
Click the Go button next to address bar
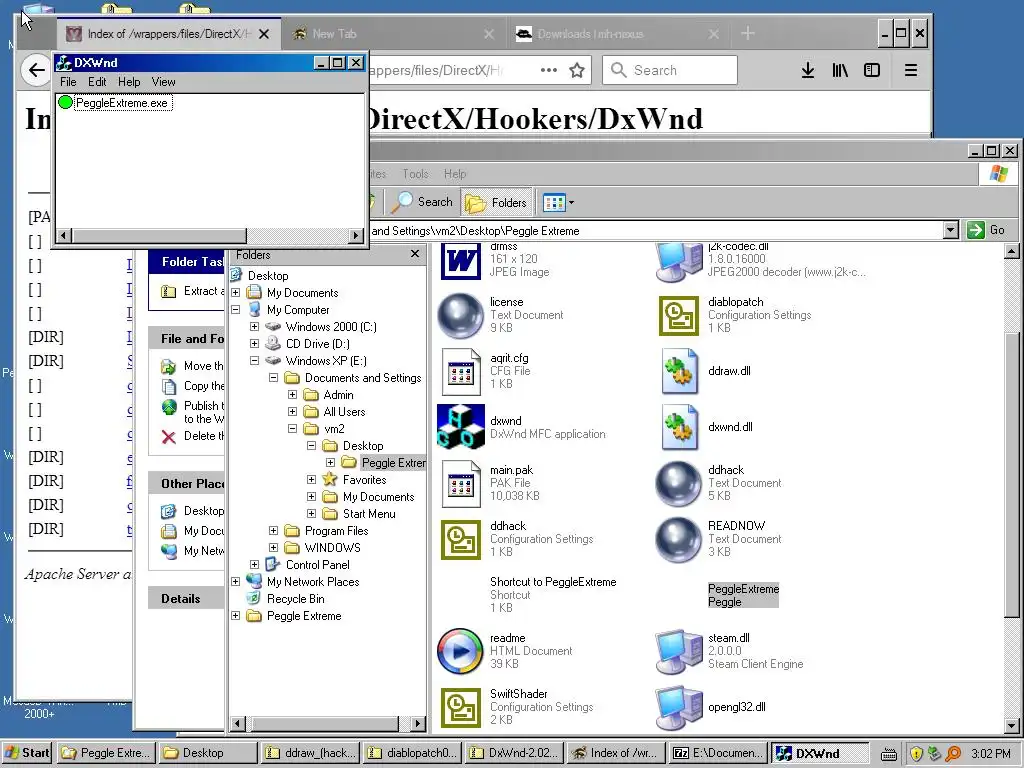[986, 230]
